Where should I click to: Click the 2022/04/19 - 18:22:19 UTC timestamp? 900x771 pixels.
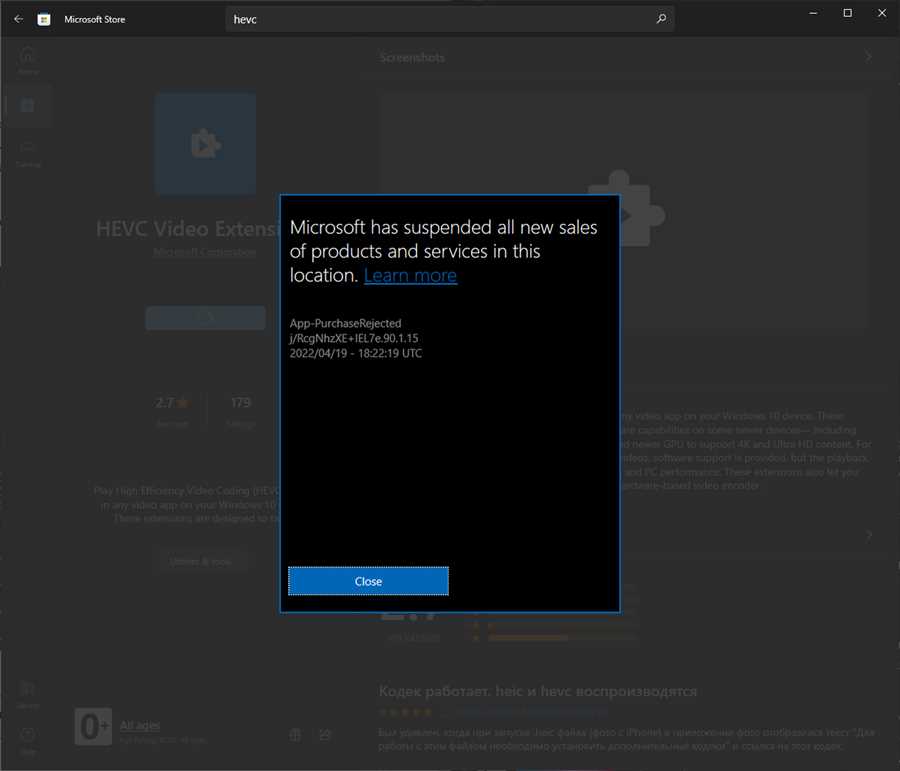click(x=356, y=353)
